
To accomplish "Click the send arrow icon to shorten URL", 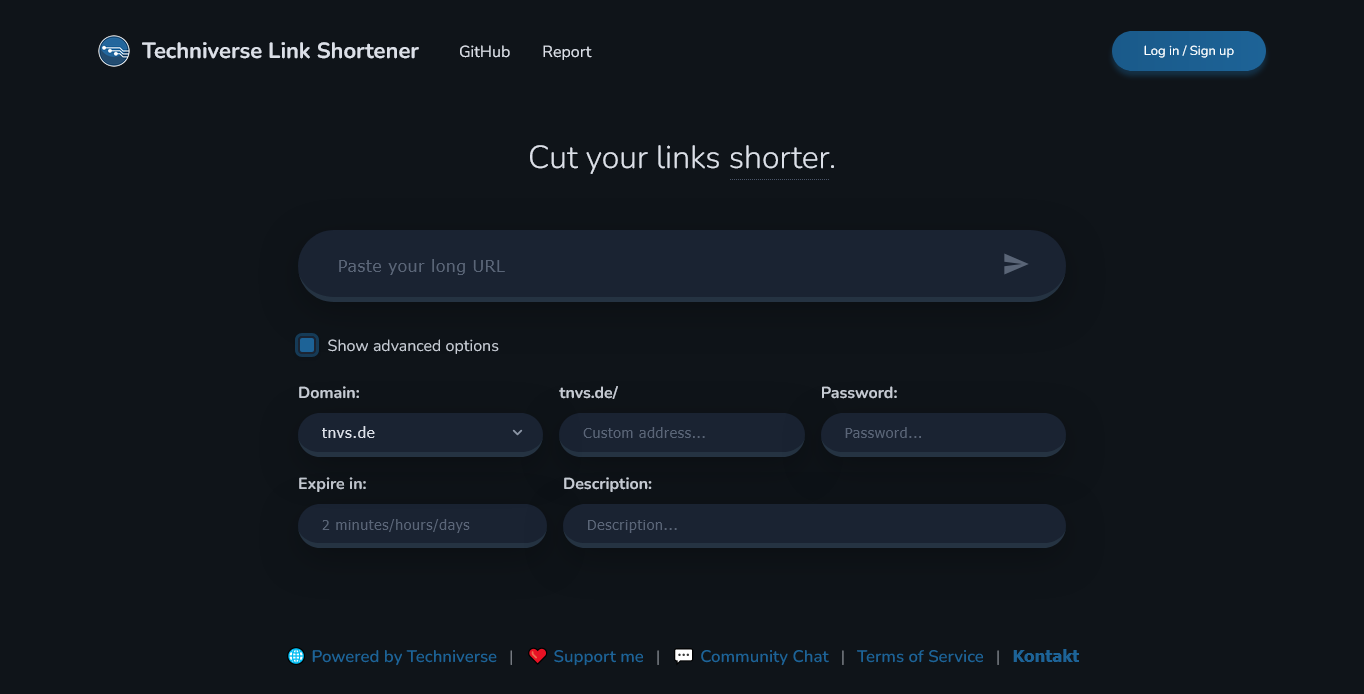I will 1016,264.
